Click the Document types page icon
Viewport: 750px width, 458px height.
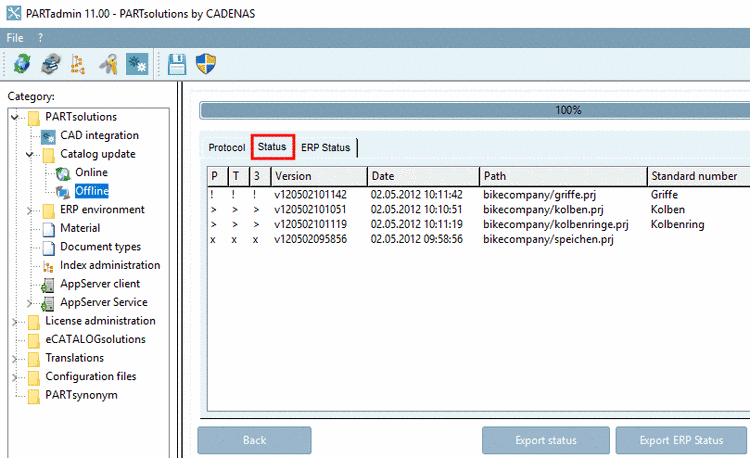click(49, 248)
